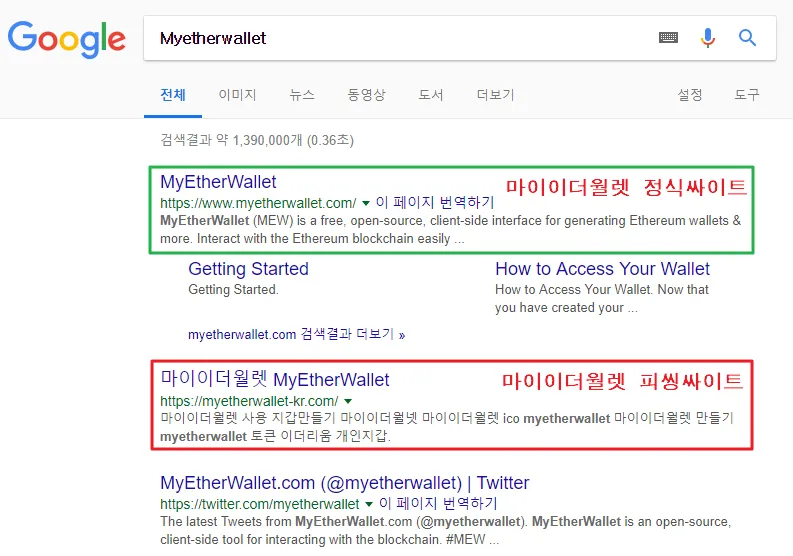Click inside the Myetherwallet search field
Screen dimensions: 793x556
click(400, 38)
